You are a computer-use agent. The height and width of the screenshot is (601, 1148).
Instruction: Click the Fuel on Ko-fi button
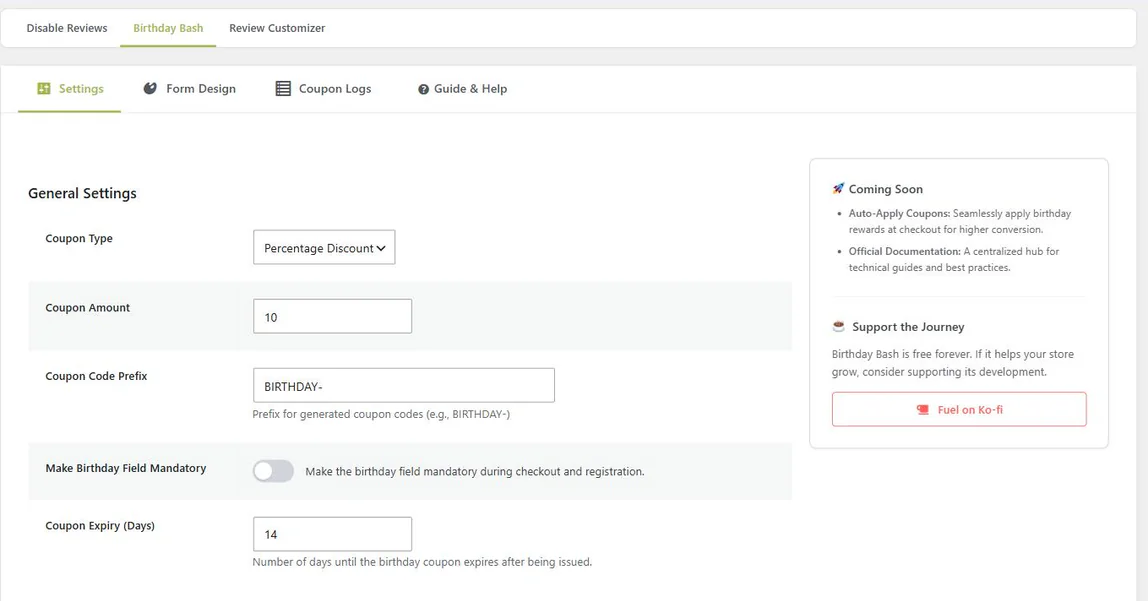959,409
